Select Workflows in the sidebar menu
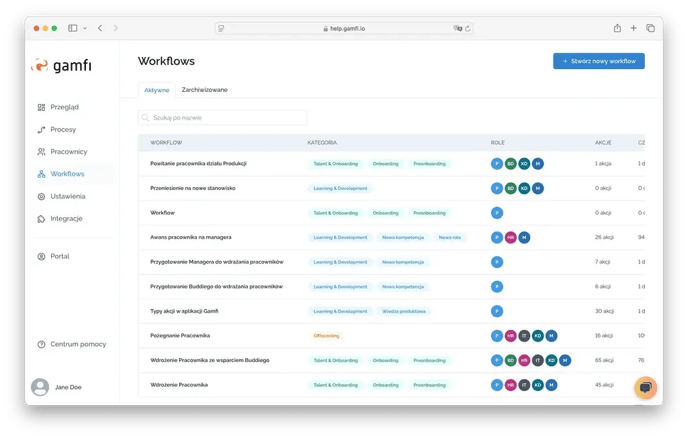688x438 pixels. point(67,174)
